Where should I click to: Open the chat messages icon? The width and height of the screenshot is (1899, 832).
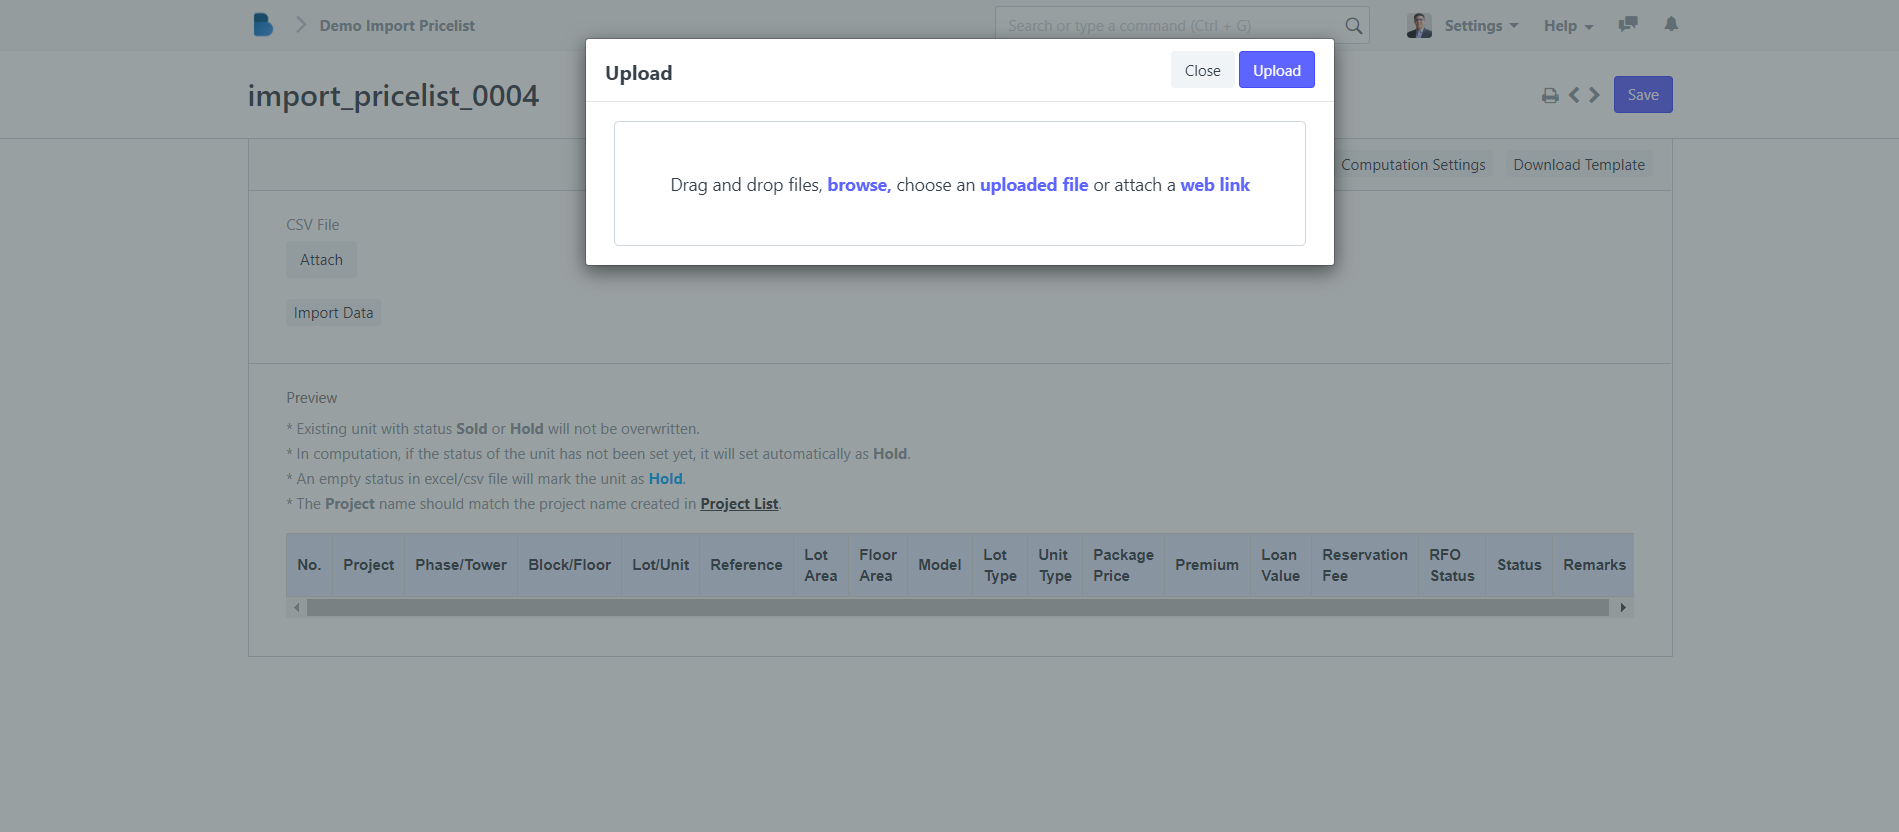[1628, 24]
